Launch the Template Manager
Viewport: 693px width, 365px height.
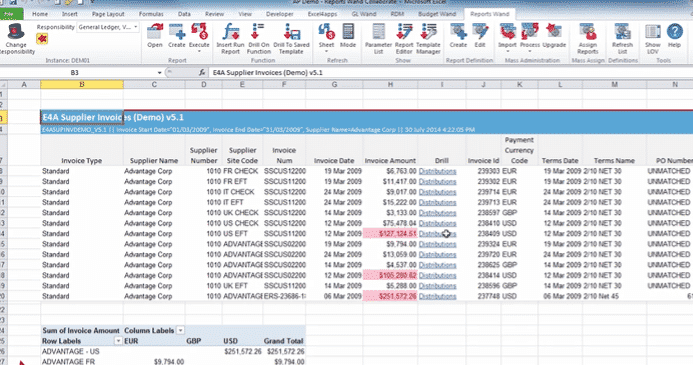pyautogui.click(x=428, y=32)
